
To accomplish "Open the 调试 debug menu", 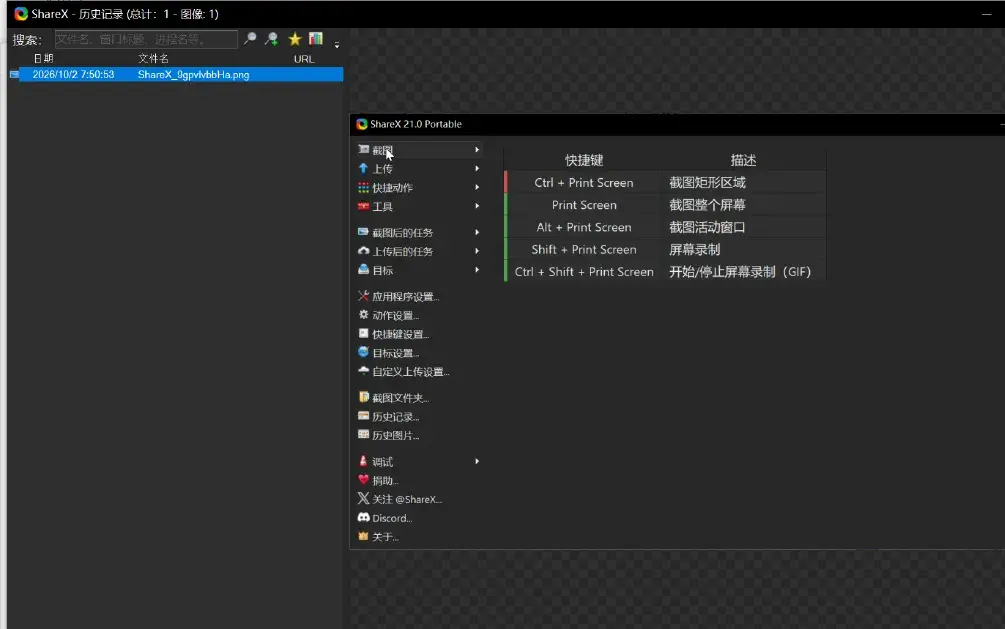I will 419,462.
